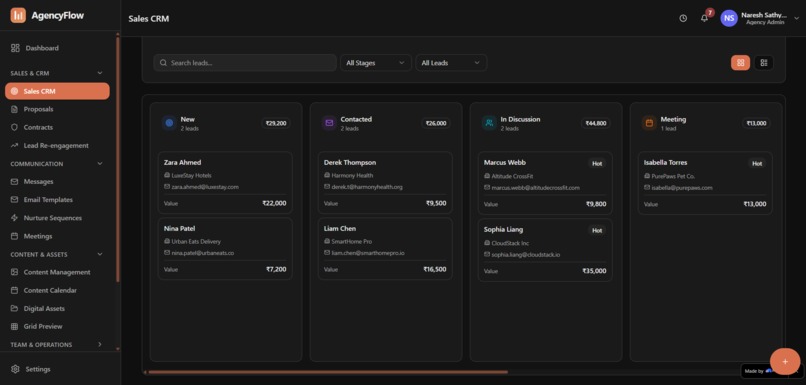Click the Hot badge on Marcus Webb

coord(597,163)
